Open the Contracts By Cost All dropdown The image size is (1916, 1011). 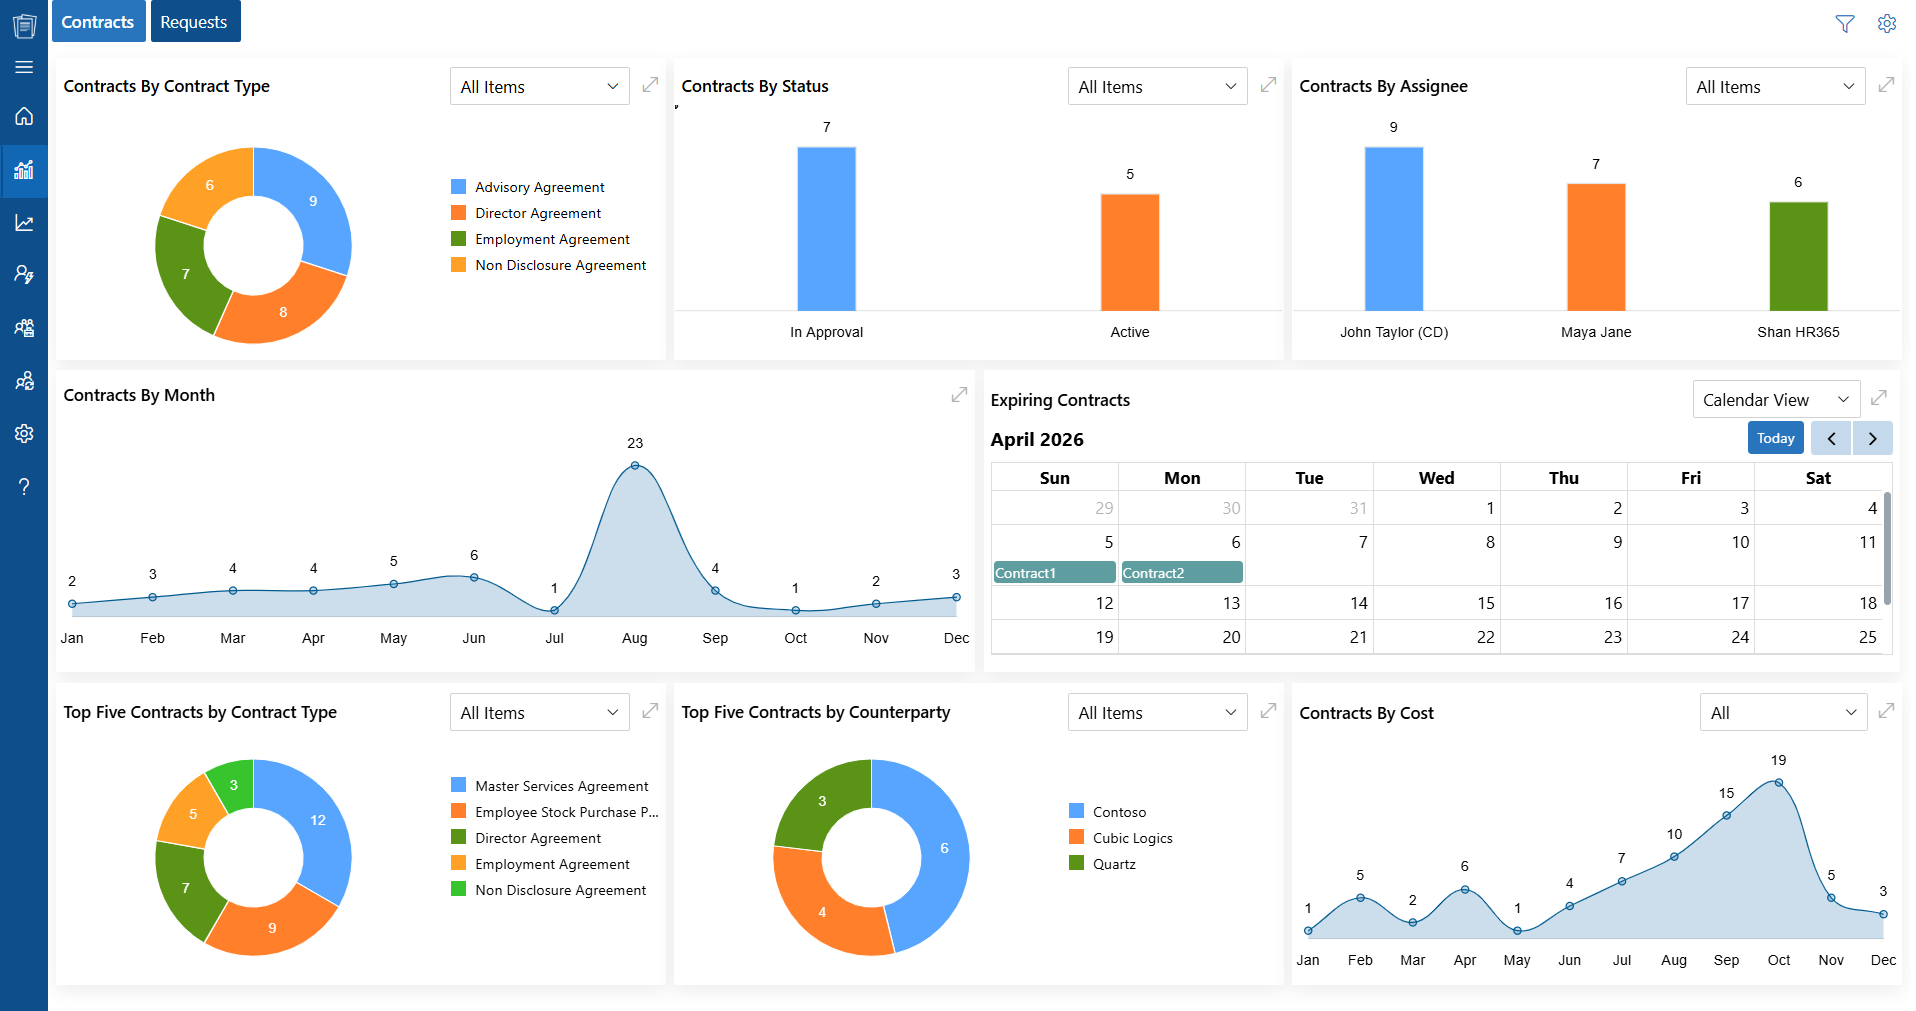[1783, 713]
